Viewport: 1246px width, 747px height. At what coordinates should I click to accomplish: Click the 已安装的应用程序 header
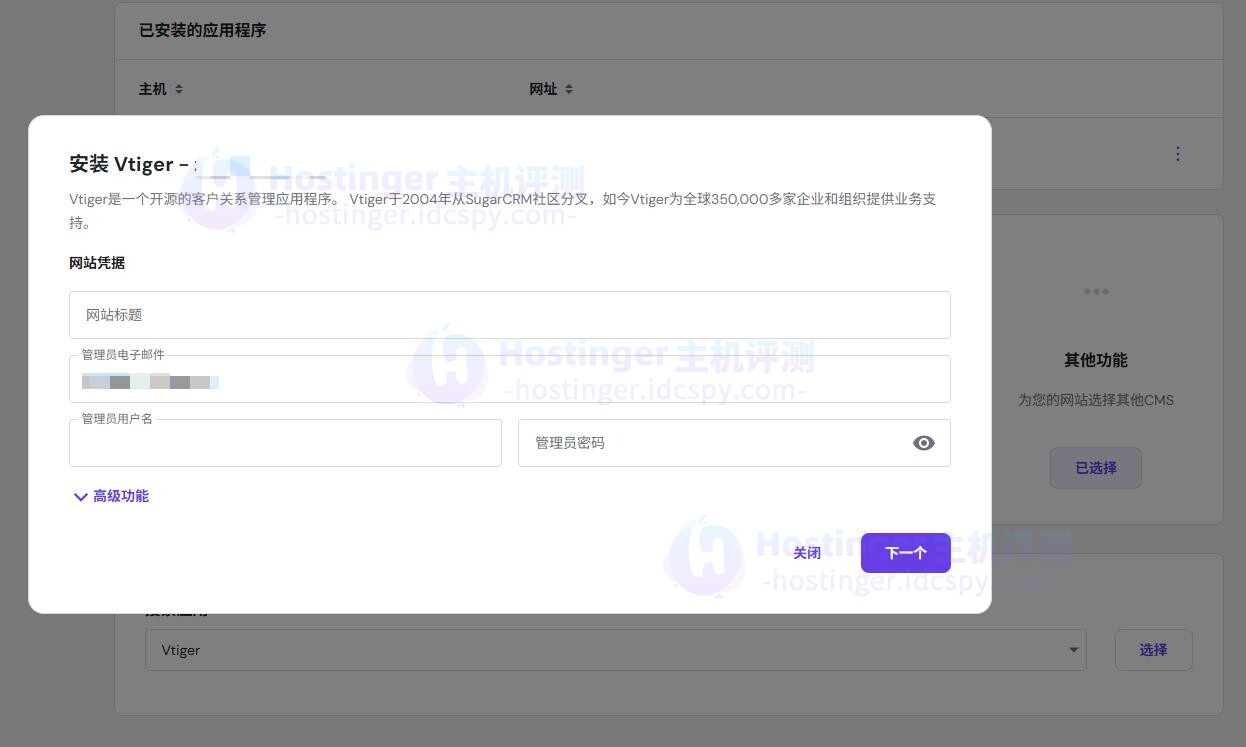[202, 30]
